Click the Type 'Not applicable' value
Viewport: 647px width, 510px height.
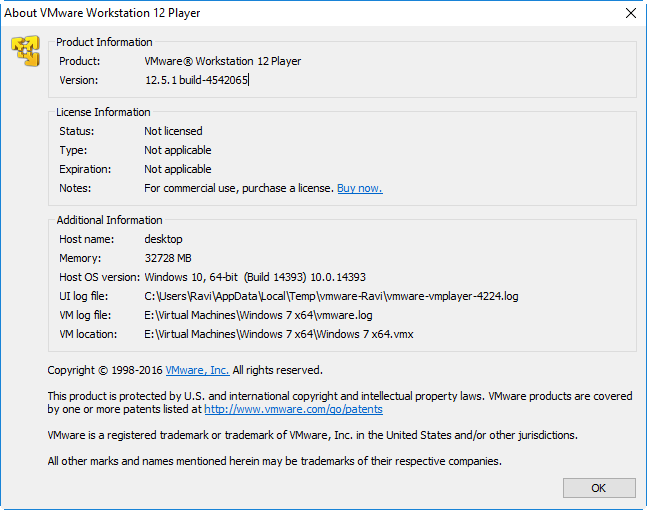[x=178, y=150]
